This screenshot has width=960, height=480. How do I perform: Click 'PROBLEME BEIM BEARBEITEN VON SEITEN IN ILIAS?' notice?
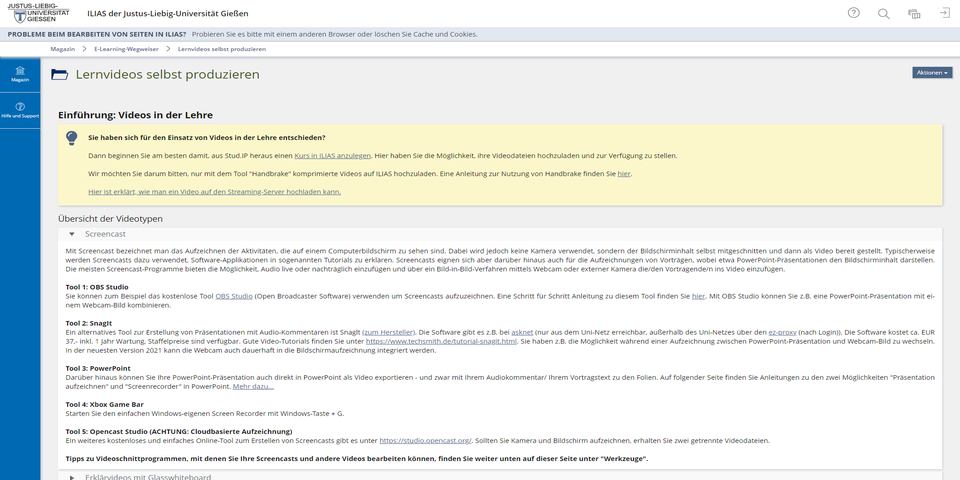tap(97, 34)
